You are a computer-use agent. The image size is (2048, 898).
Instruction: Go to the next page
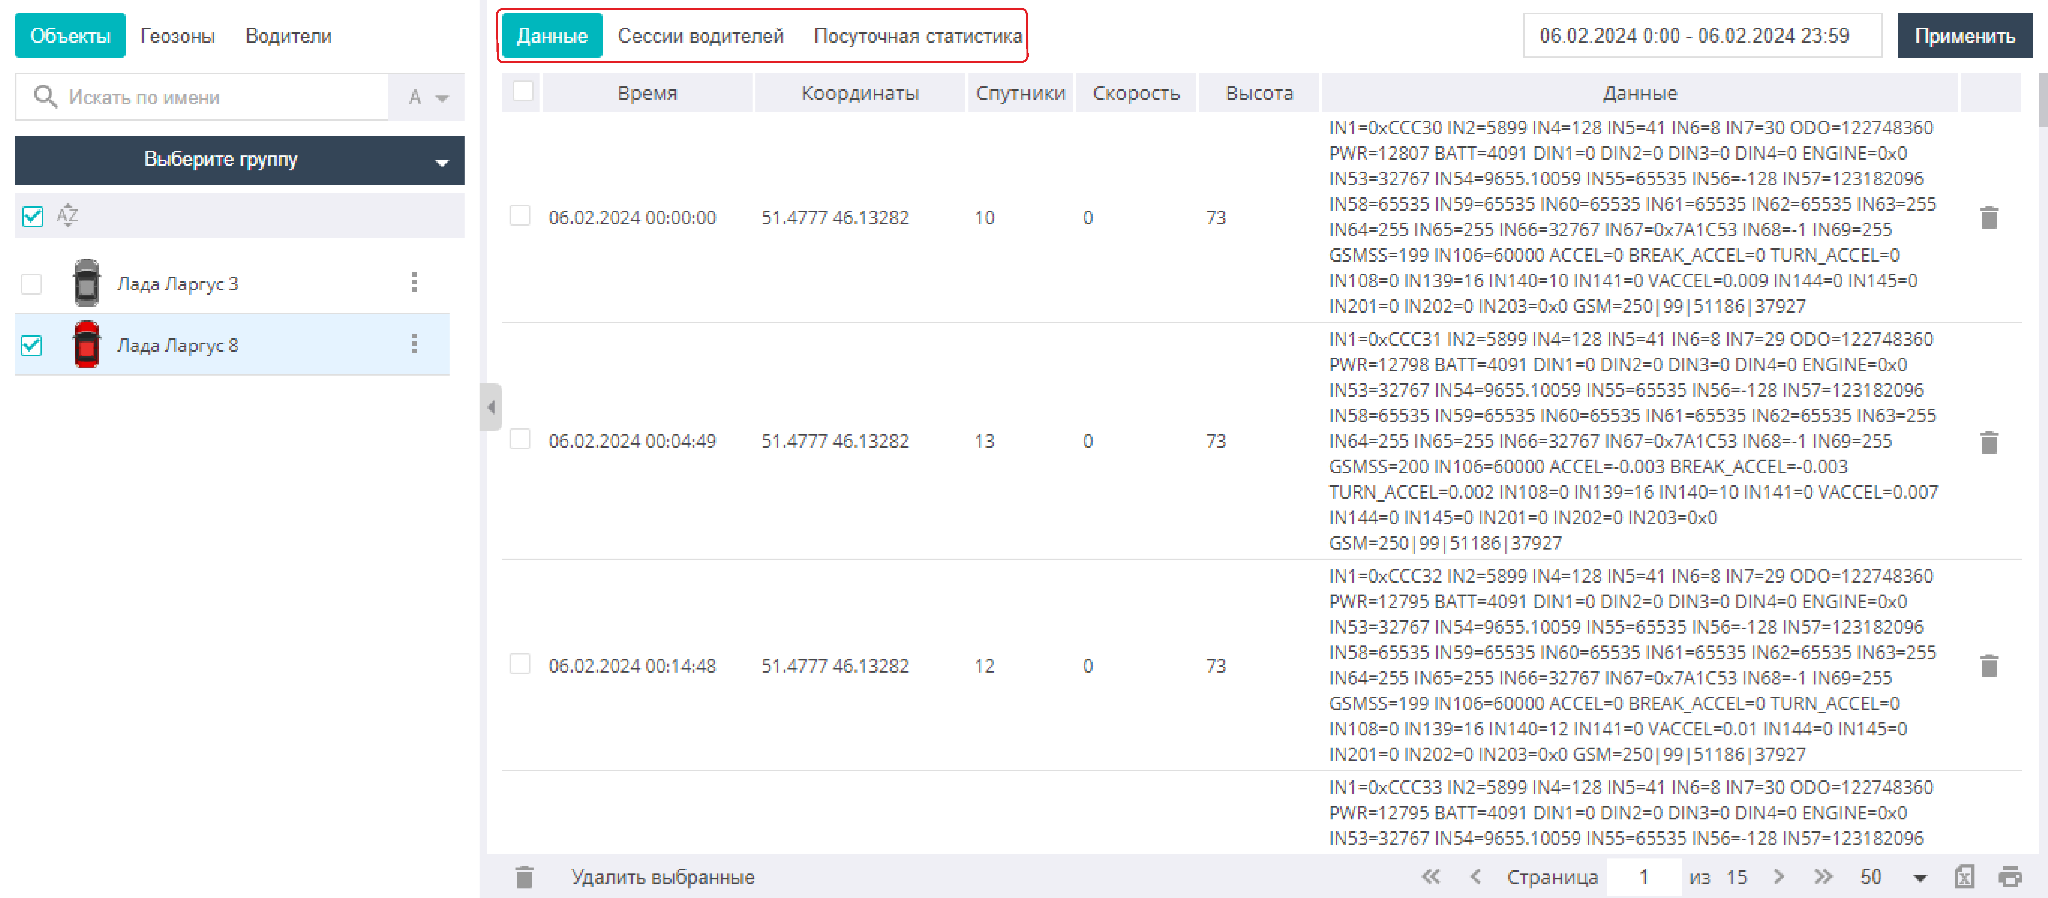point(1778,877)
